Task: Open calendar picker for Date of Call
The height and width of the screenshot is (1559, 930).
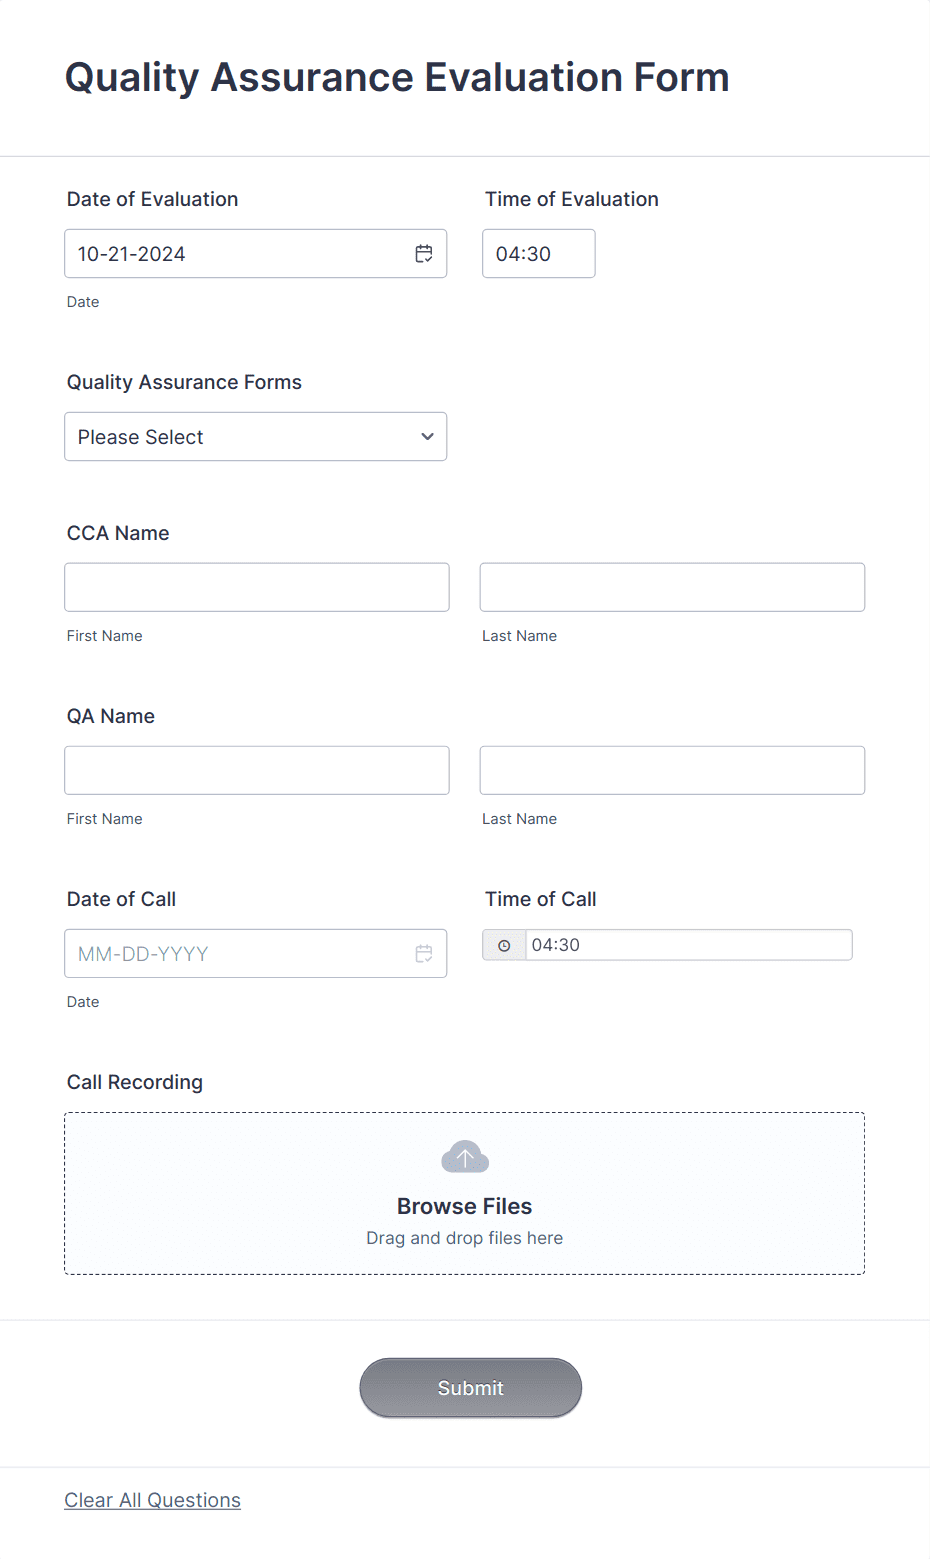Action: click(424, 954)
